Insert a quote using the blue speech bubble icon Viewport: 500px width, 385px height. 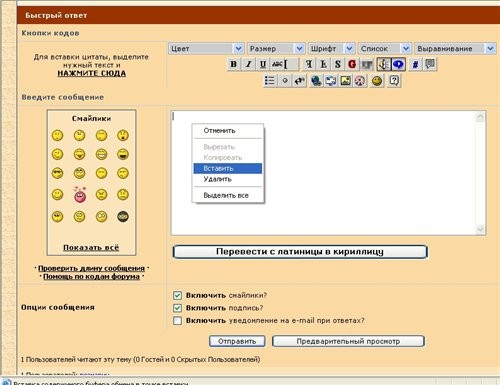point(398,64)
